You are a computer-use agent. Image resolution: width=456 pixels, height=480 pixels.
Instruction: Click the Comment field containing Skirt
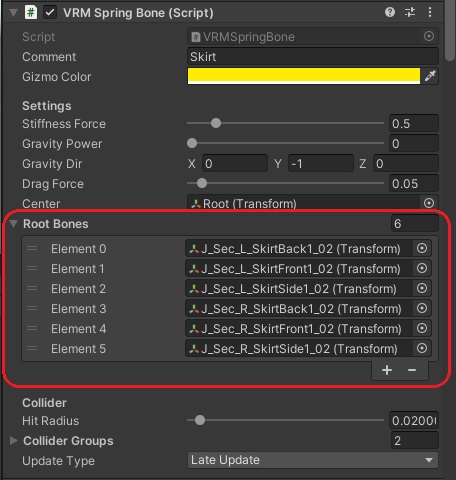click(313, 56)
